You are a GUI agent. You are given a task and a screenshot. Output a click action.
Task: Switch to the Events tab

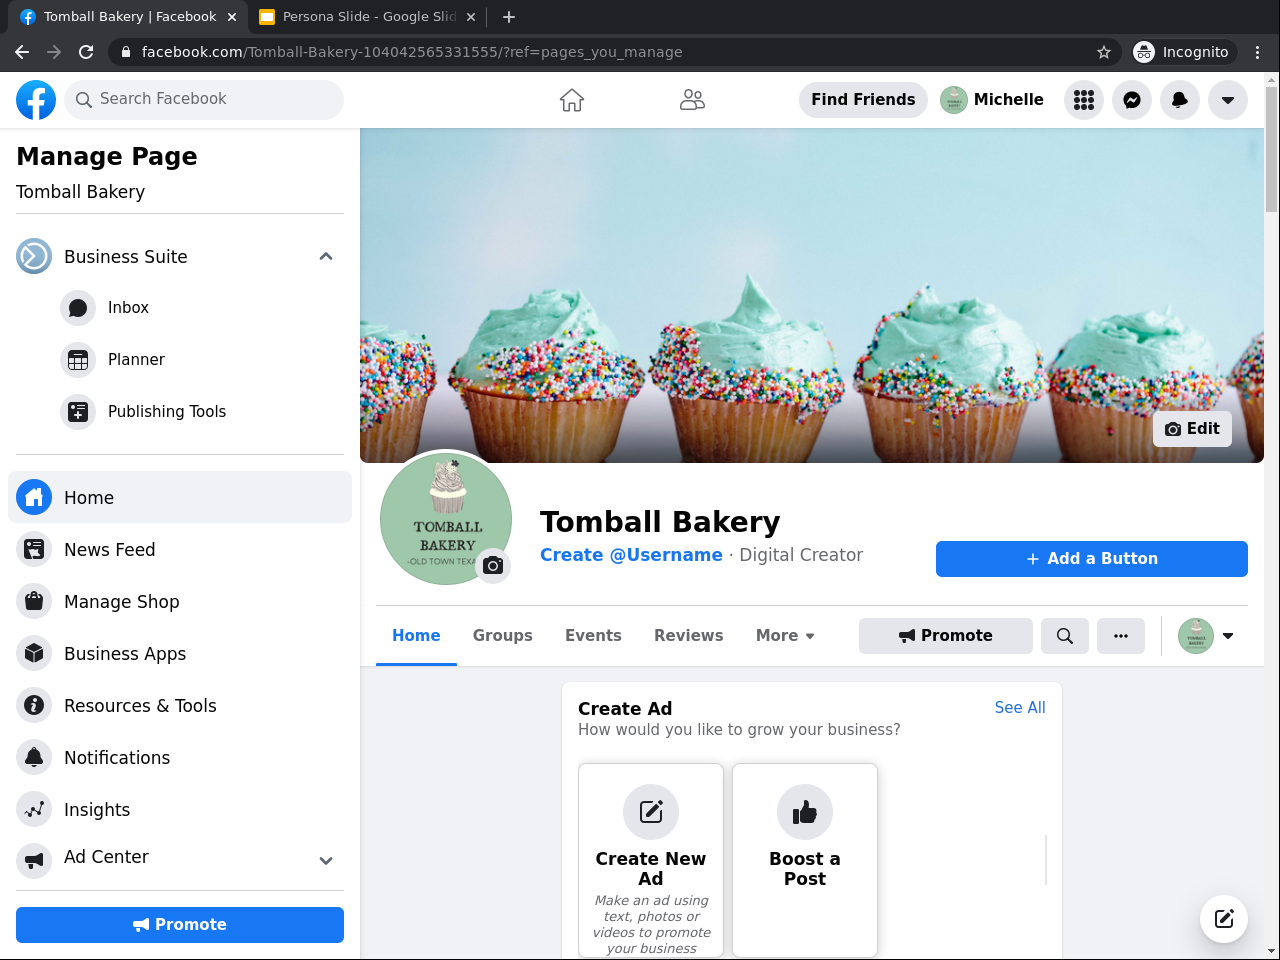[593, 636]
